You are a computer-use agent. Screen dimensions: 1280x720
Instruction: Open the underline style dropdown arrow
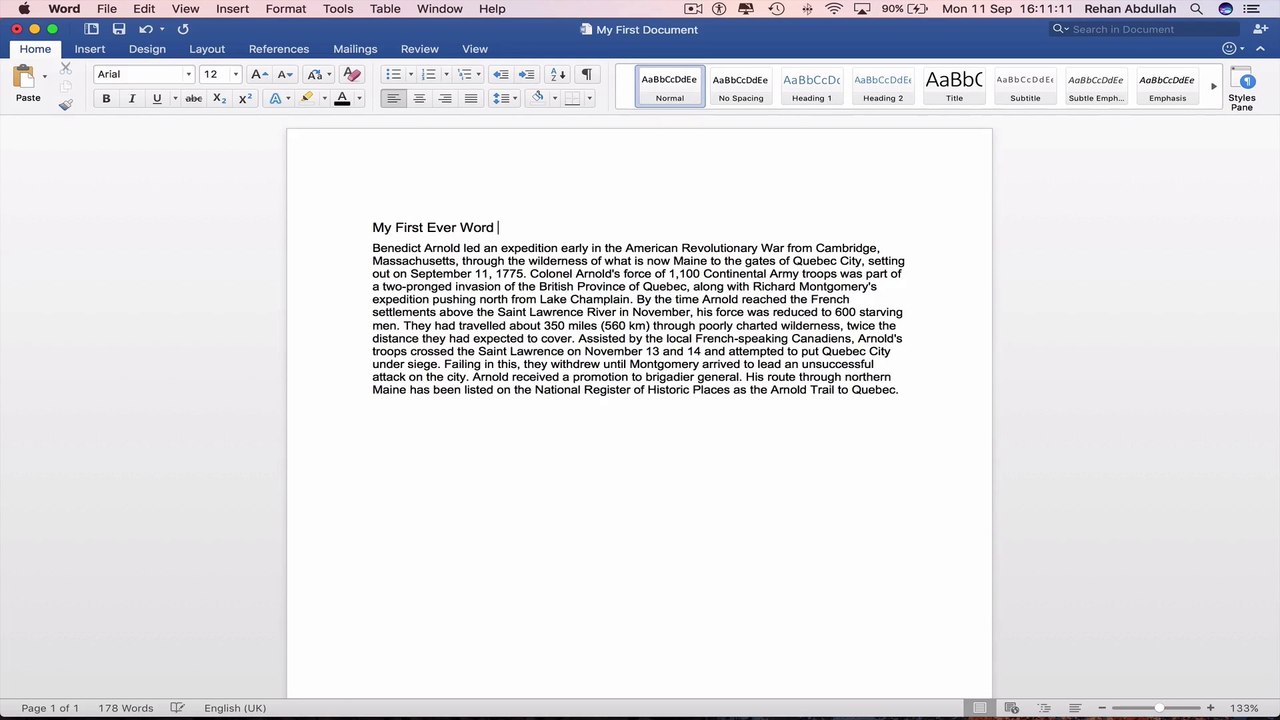[175, 98]
